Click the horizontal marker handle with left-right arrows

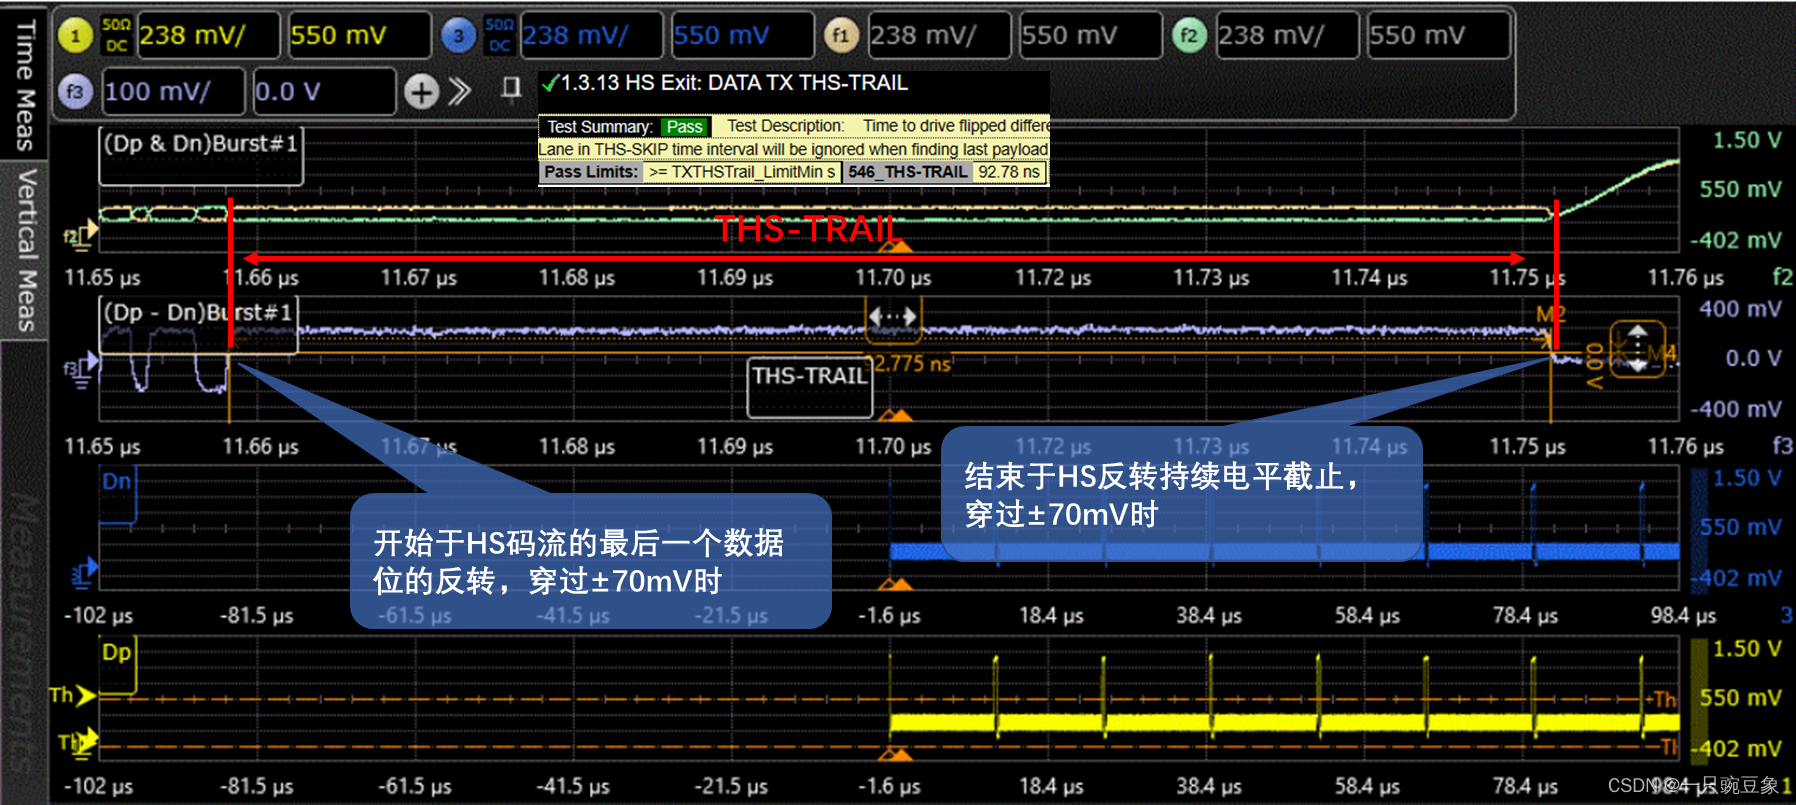[x=892, y=317]
